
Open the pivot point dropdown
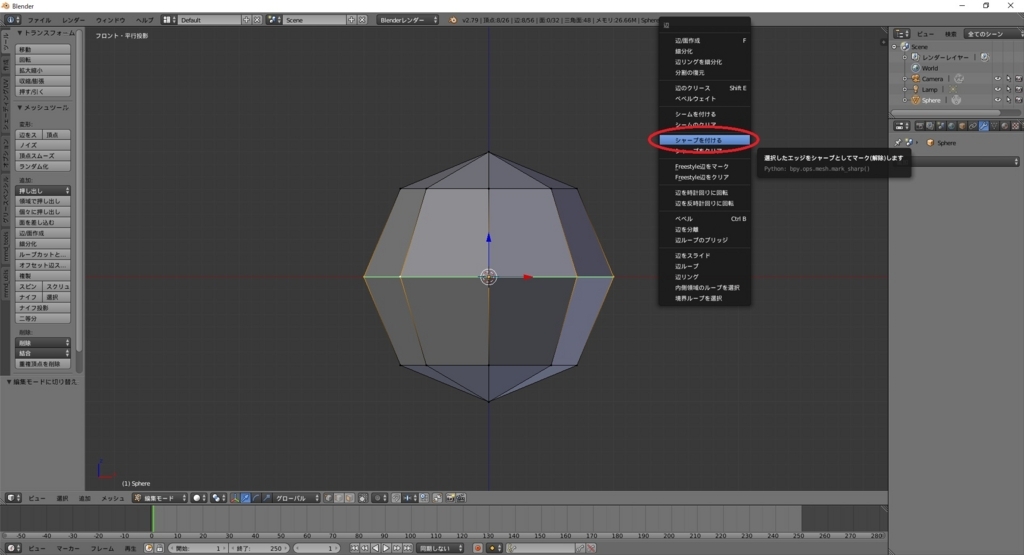pos(218,498)
